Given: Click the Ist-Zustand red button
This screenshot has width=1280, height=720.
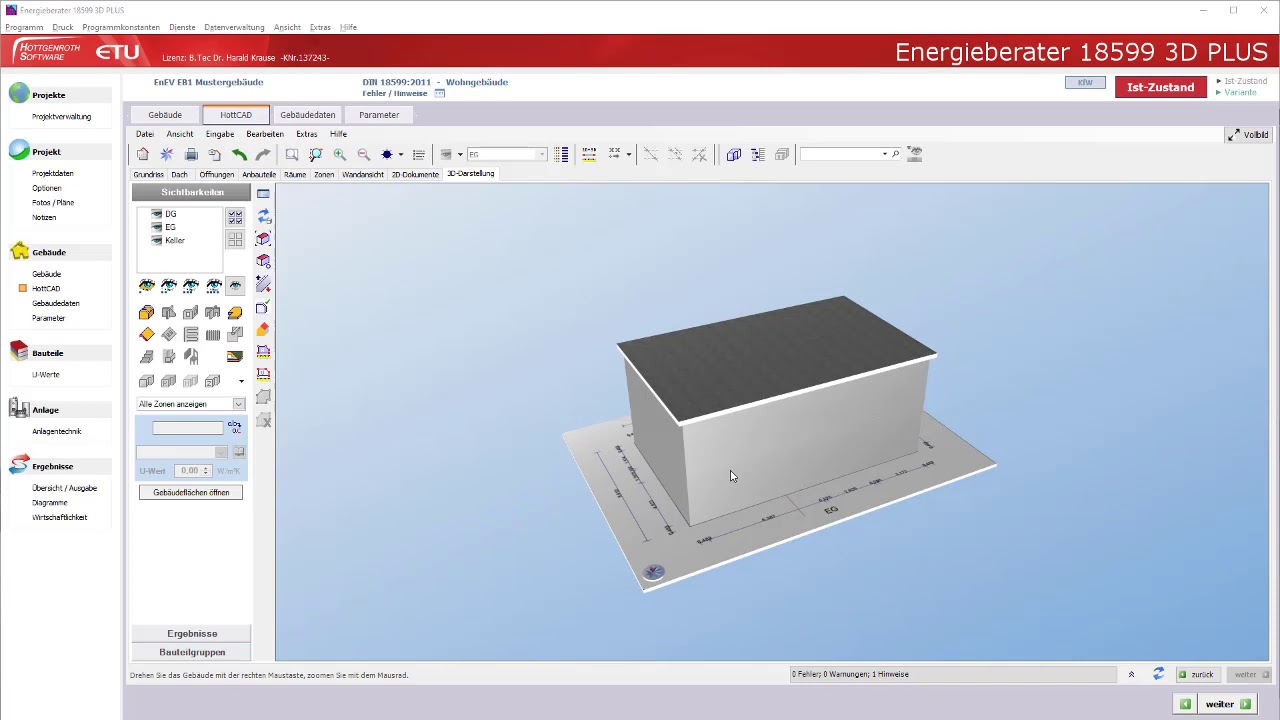Looking at the screenshot, I should point(1161,87).
